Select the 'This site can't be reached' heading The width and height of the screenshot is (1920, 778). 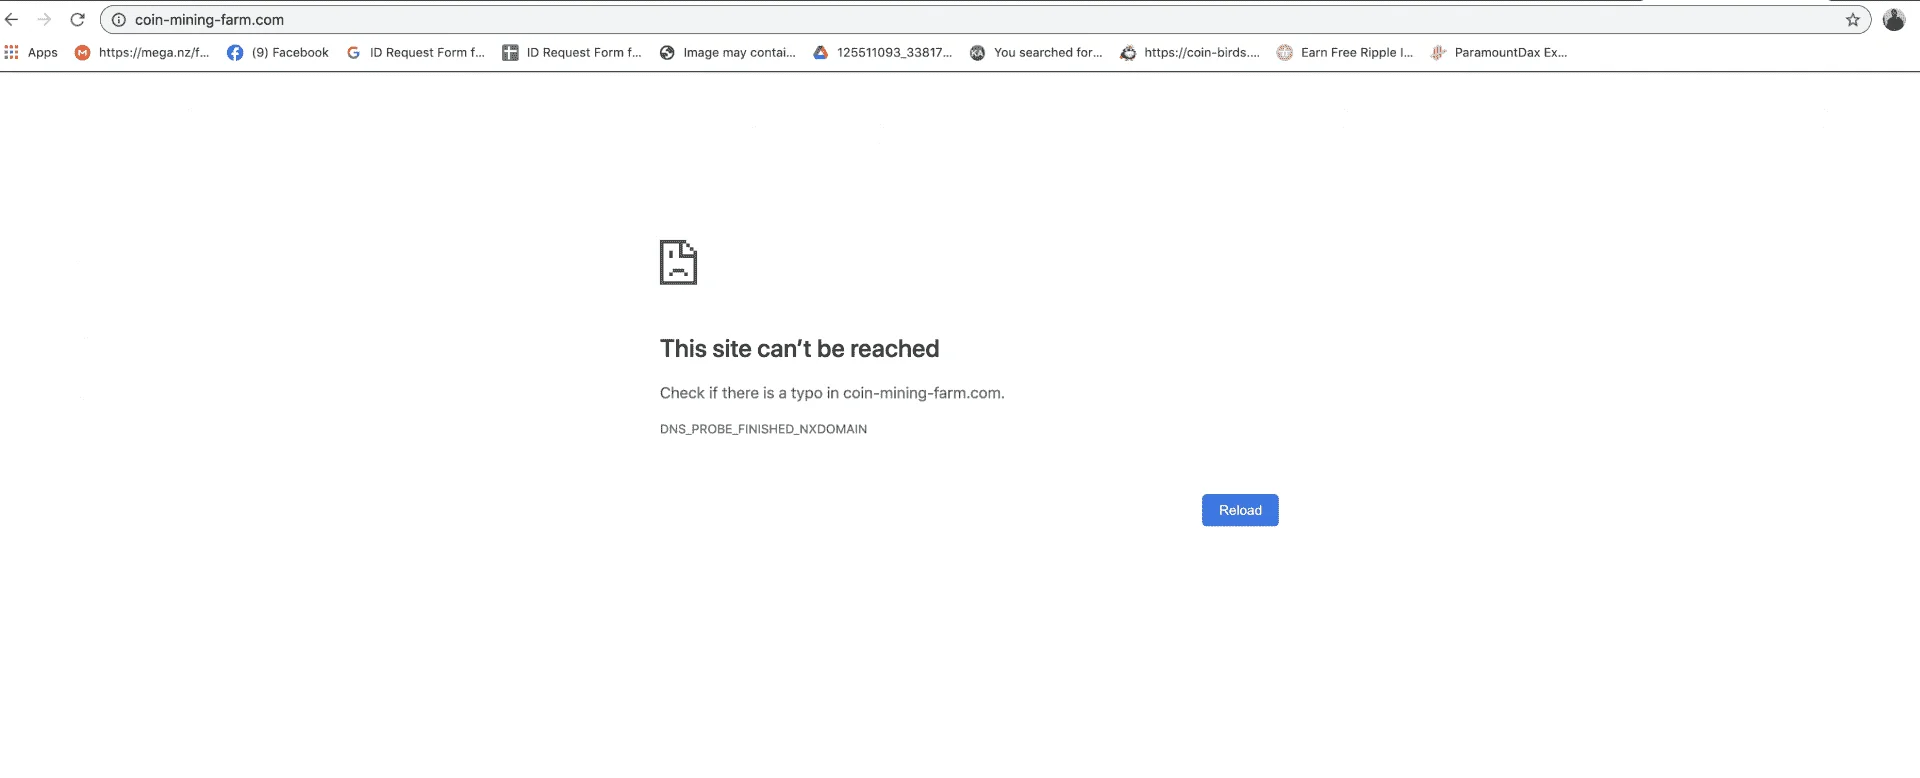pyautogui.click(x=799, y=349)
